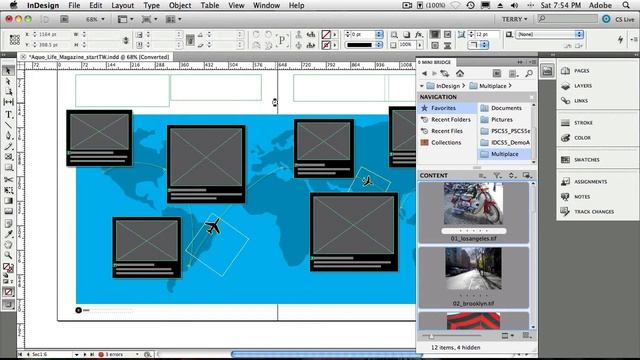Image resolution: width=640 pixels, height=360 pixels.
Task: Select the Zoom tool in toolbox
Action: click(x=8, y=256)
